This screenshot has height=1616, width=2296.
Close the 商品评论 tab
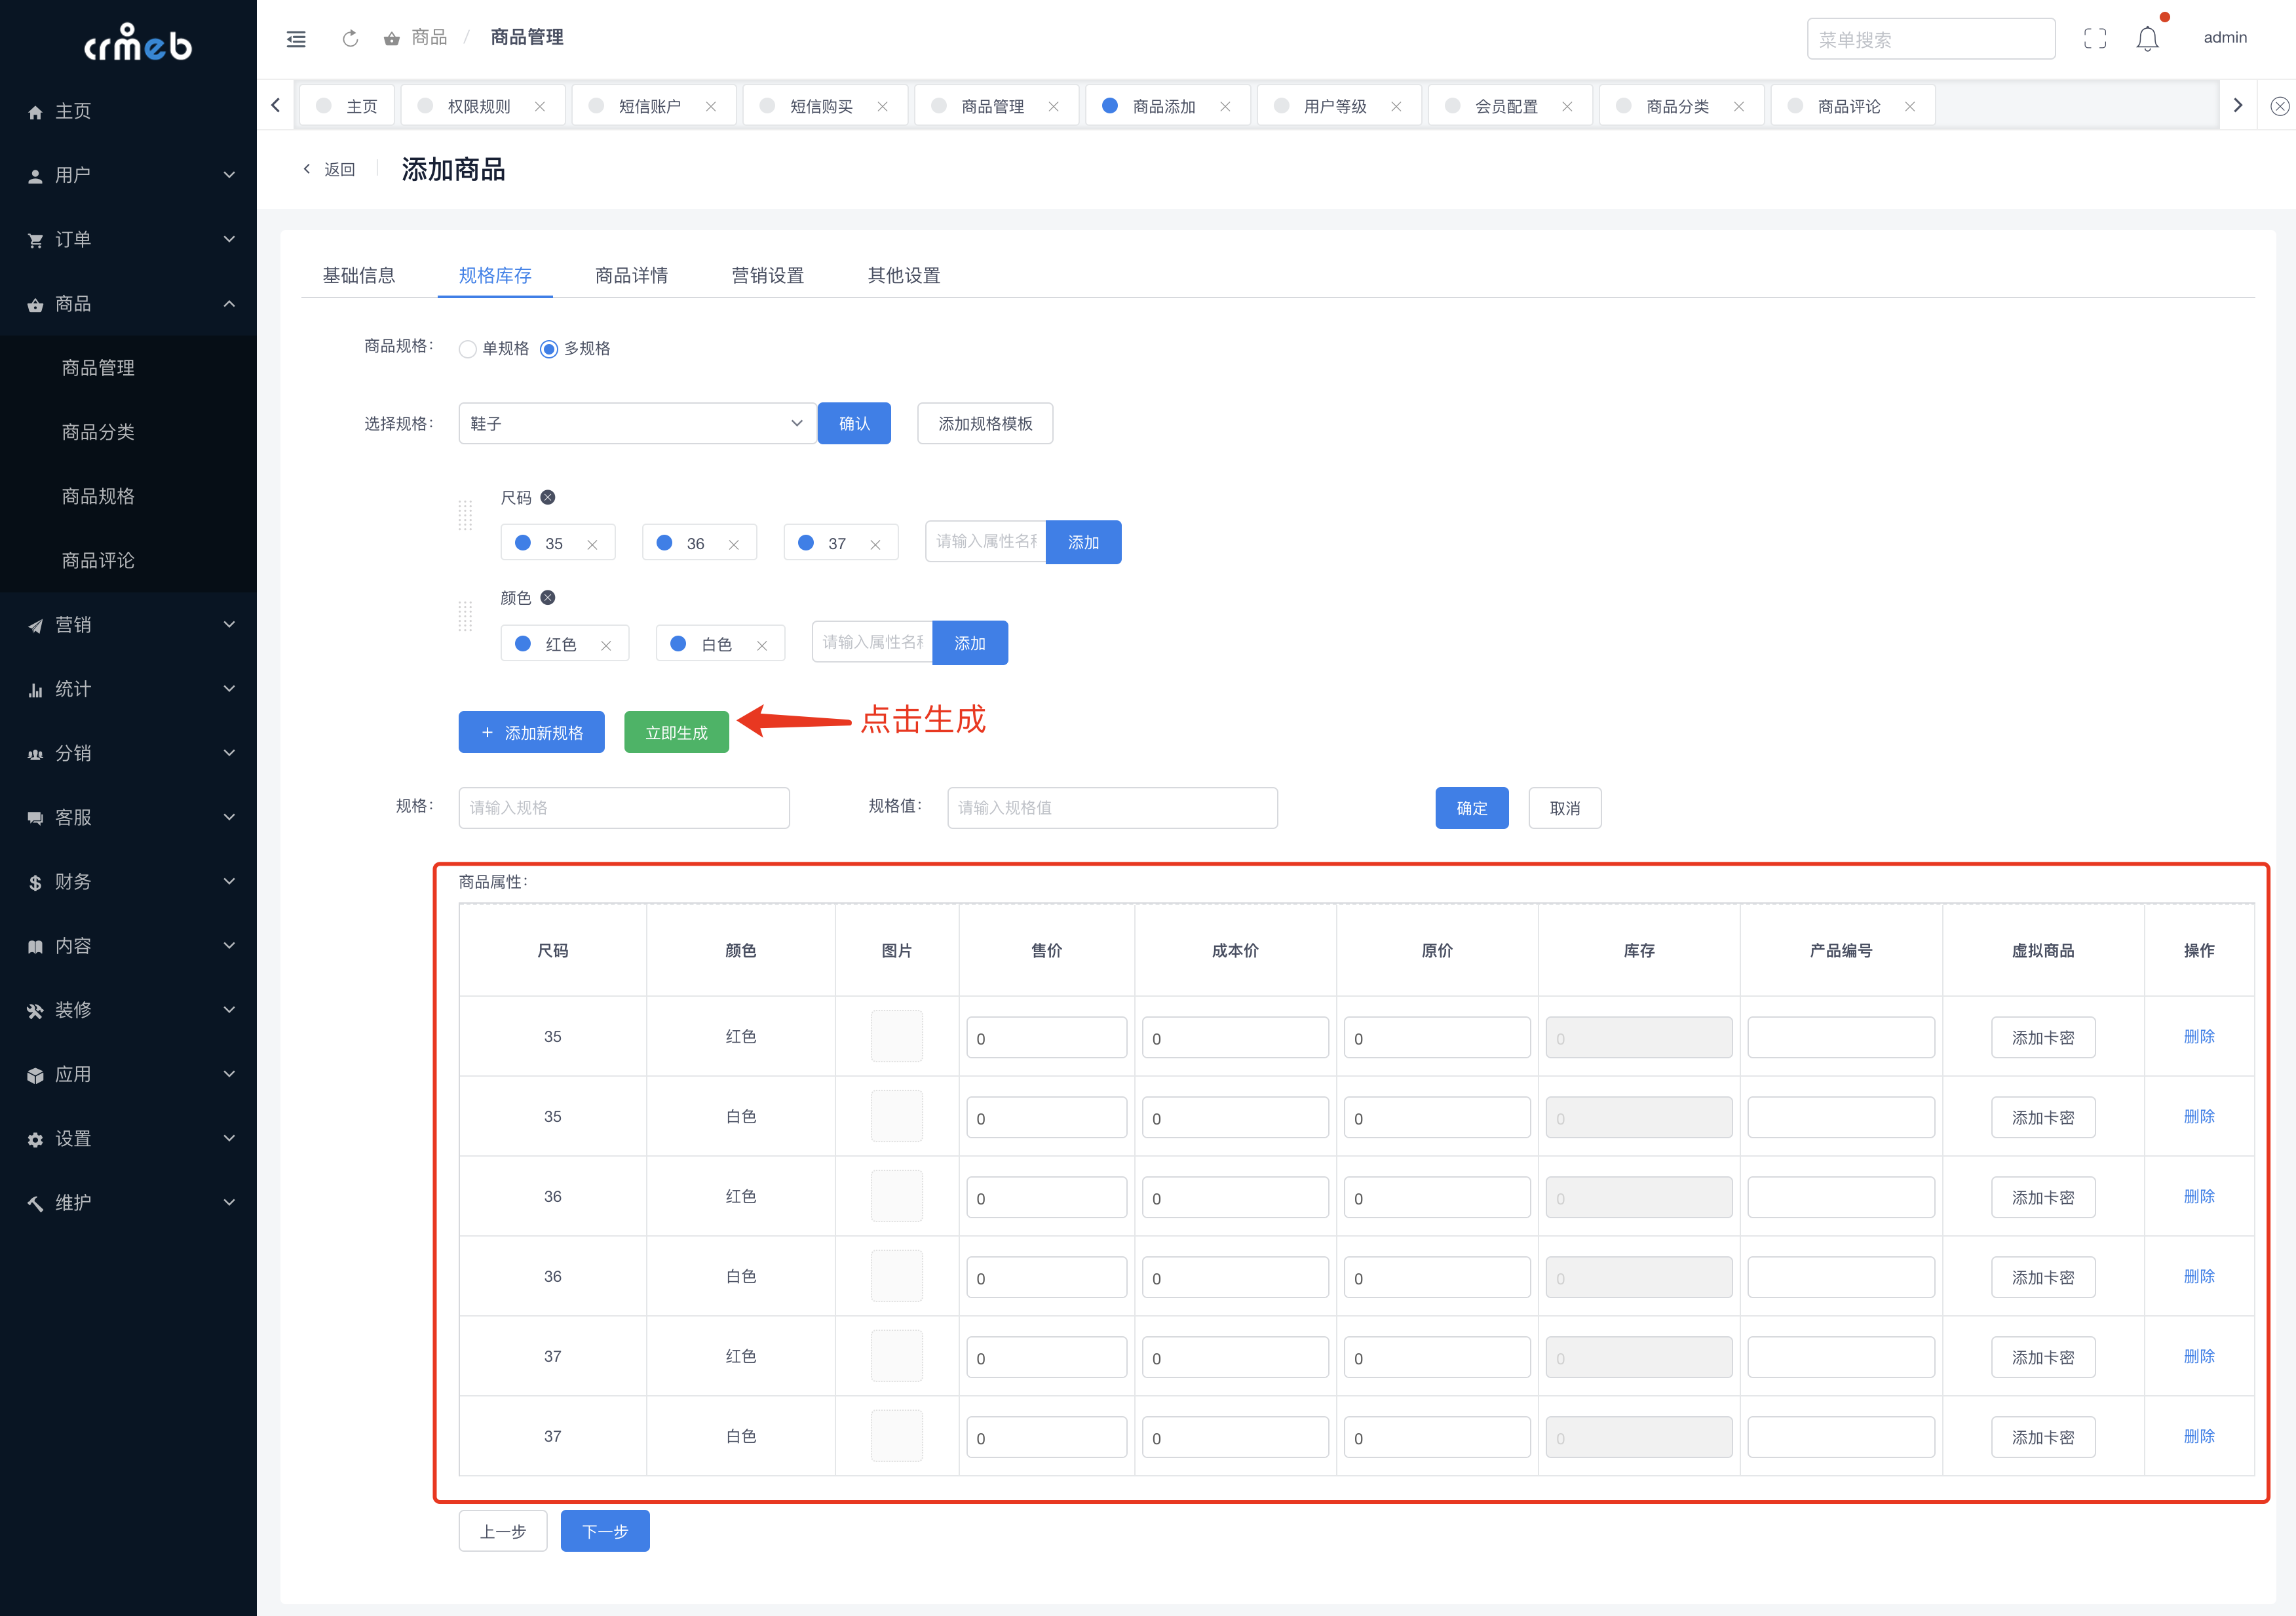pos(1910,106)
